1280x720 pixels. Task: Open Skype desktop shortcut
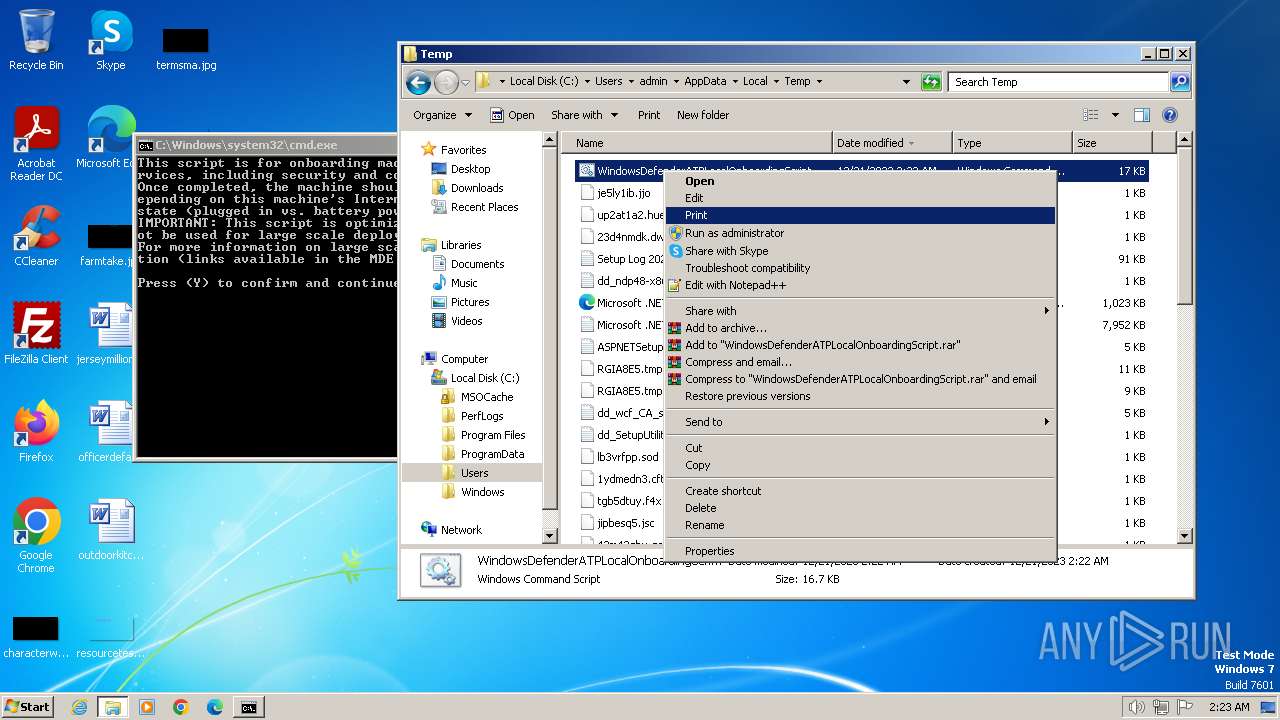point(110,40)
